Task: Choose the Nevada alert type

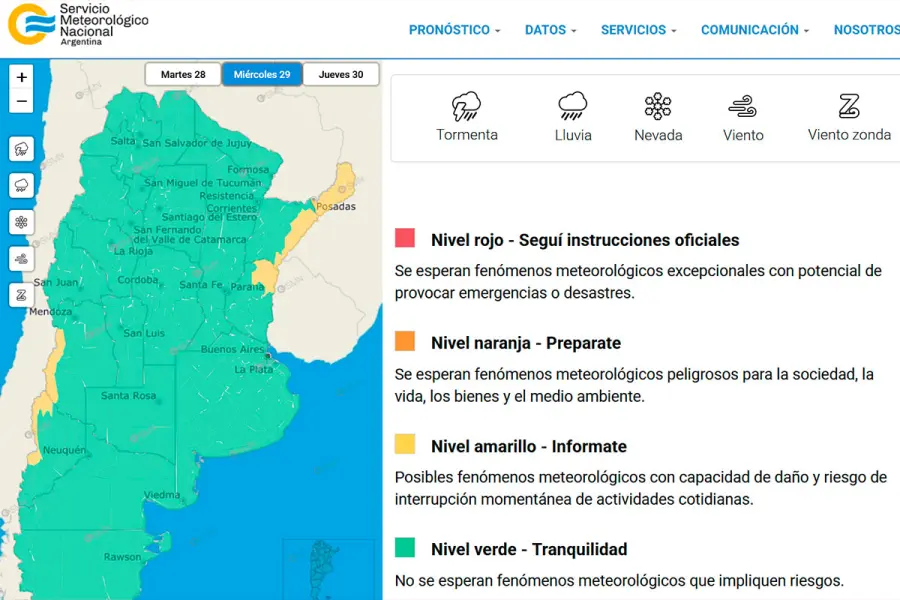Action: (658, 117)
